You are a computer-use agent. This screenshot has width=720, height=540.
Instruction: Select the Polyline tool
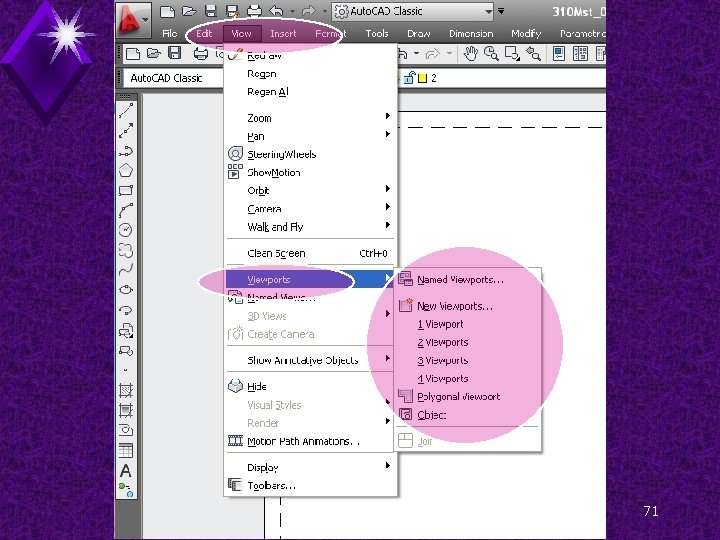click(126, 151)
